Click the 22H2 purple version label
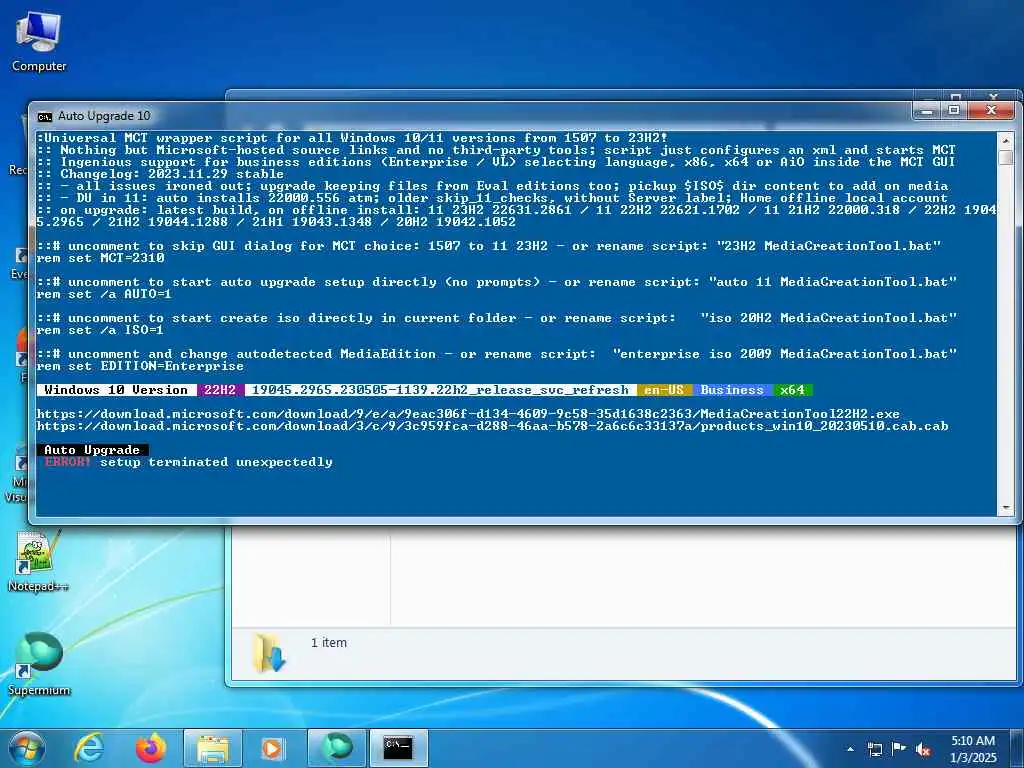The width and height of the screenshot is (1024, 768). click(220, 390)
